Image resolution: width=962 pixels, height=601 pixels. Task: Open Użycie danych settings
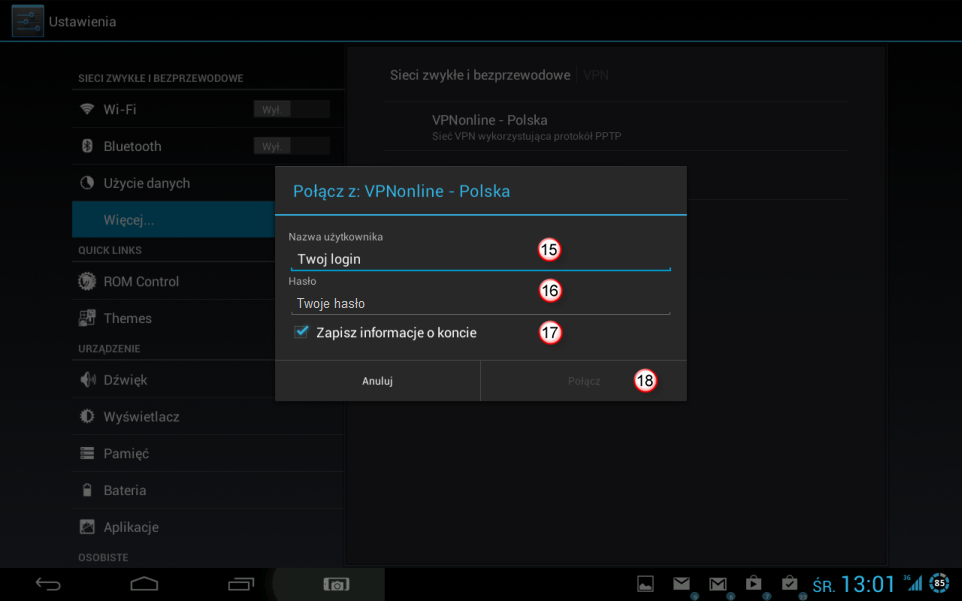173,183
